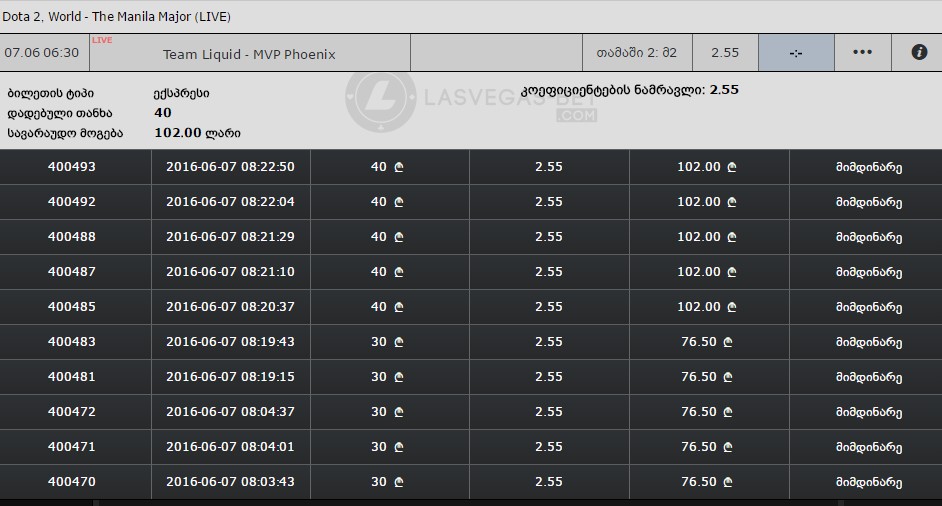Click timestamp 2016-06-07 08:04:37
The image size is (942, 506).
pyautogui.click(x=230, y=411)
